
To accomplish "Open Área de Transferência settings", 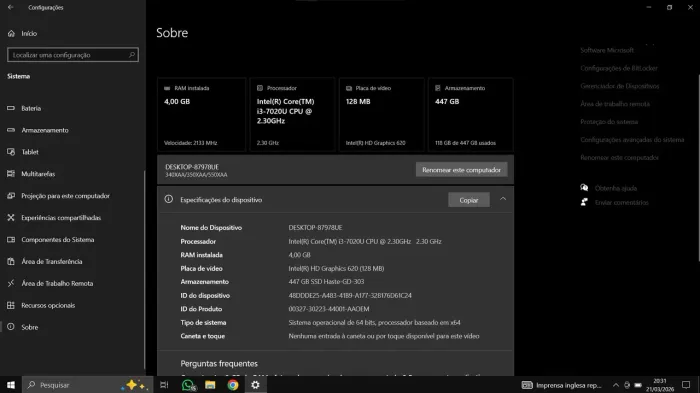I will (x=52, y=261).
